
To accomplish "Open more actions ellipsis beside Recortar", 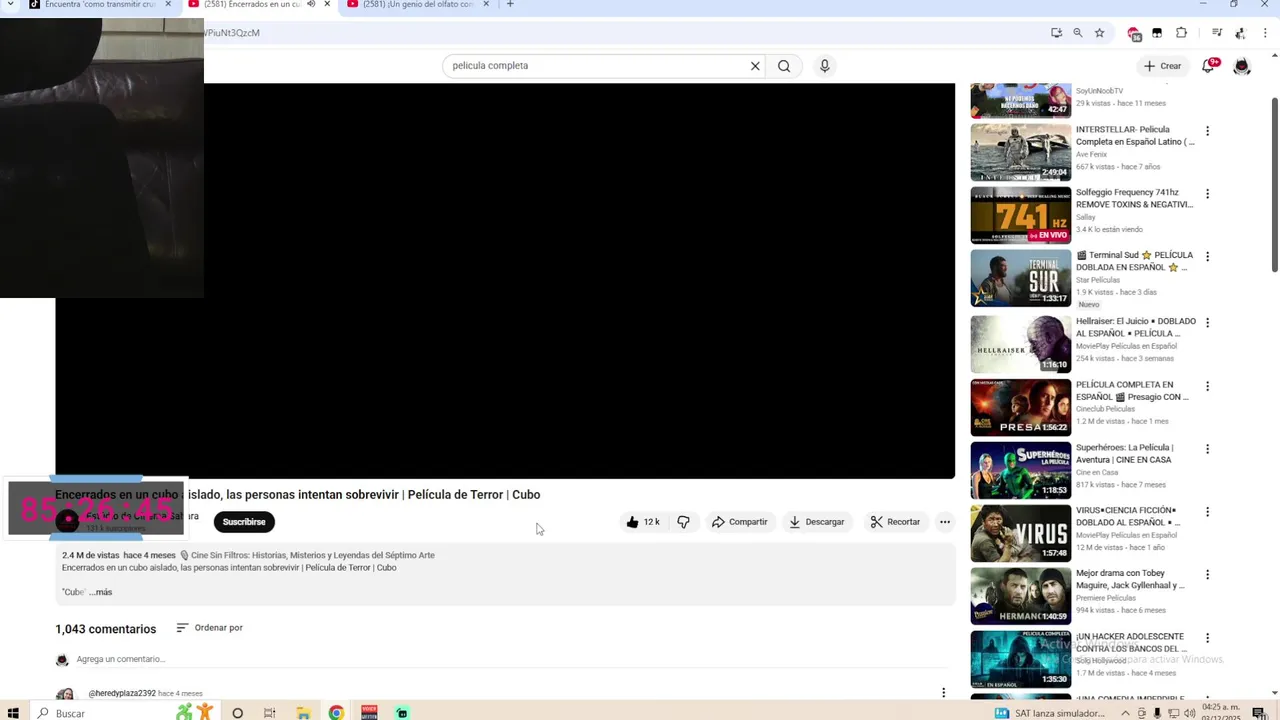I will [945, 522].
